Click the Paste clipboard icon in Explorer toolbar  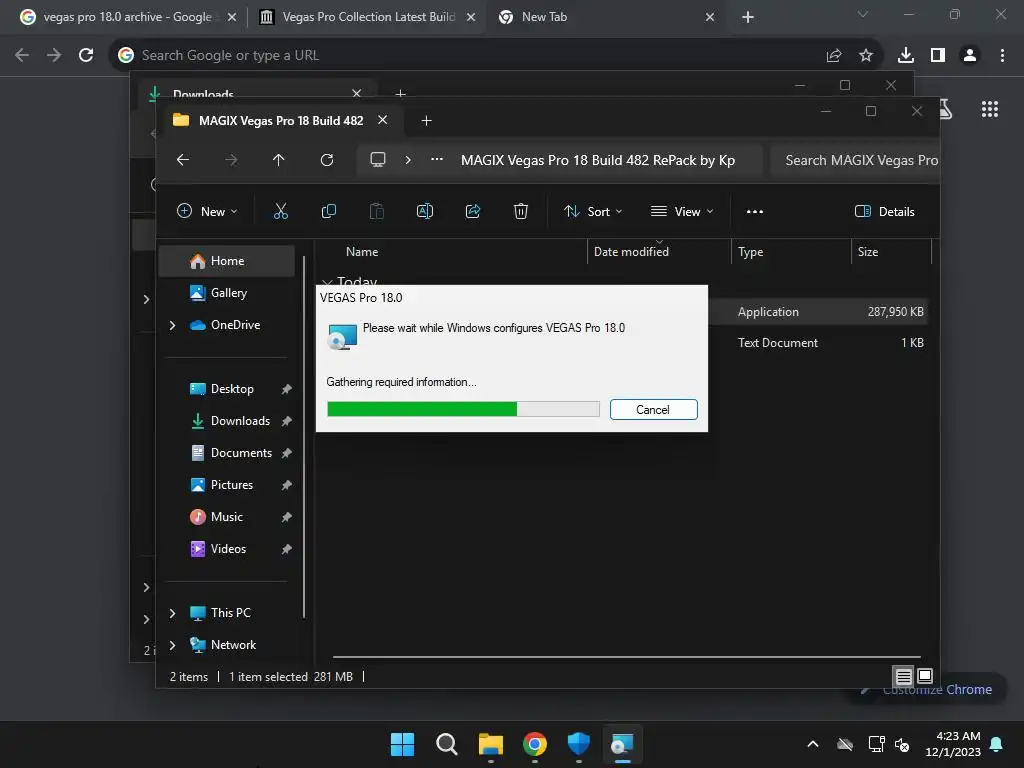pyautogui.click(x=377, y=211)
